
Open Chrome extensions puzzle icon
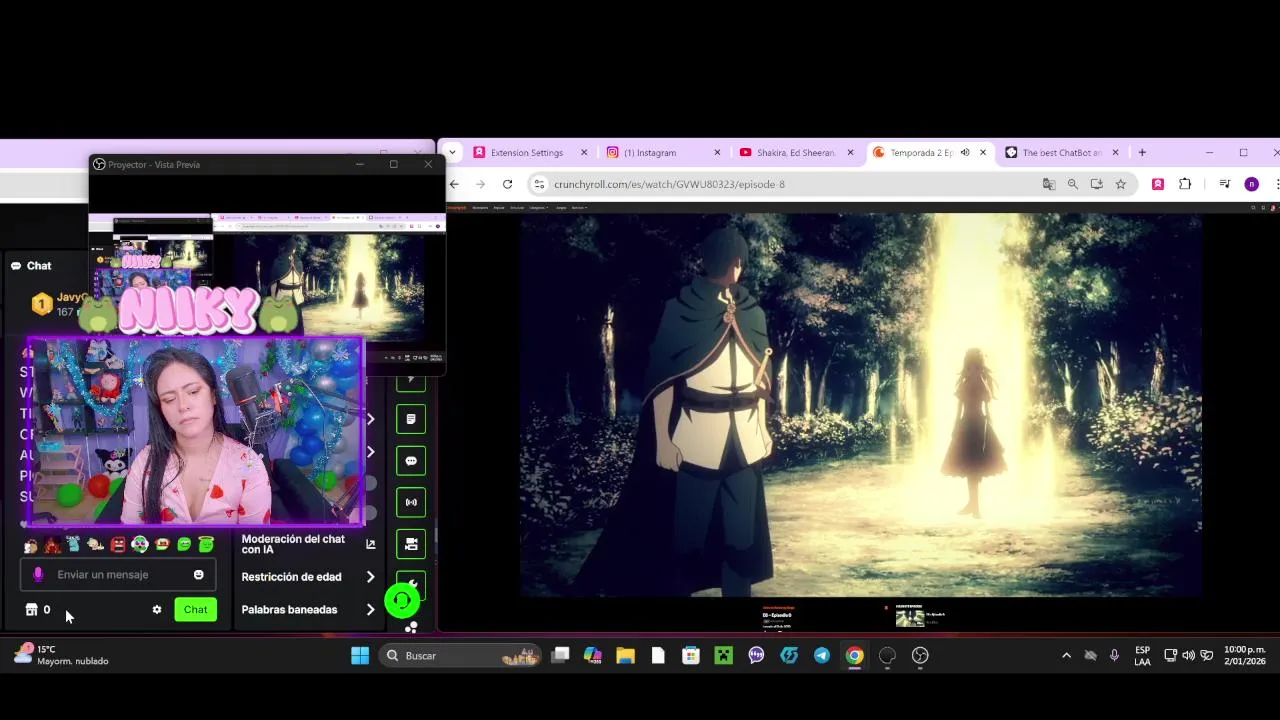(1185, 184)
